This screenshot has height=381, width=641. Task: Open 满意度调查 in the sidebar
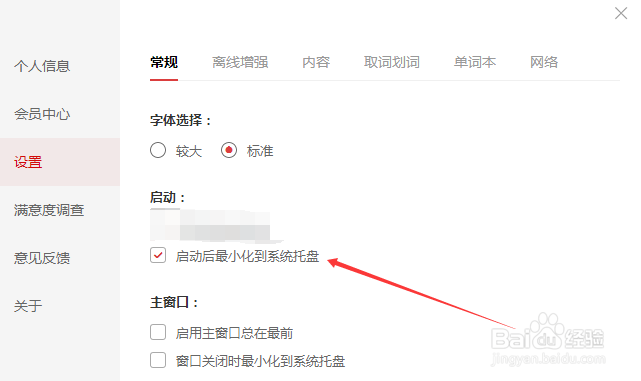tap(49, 210)
